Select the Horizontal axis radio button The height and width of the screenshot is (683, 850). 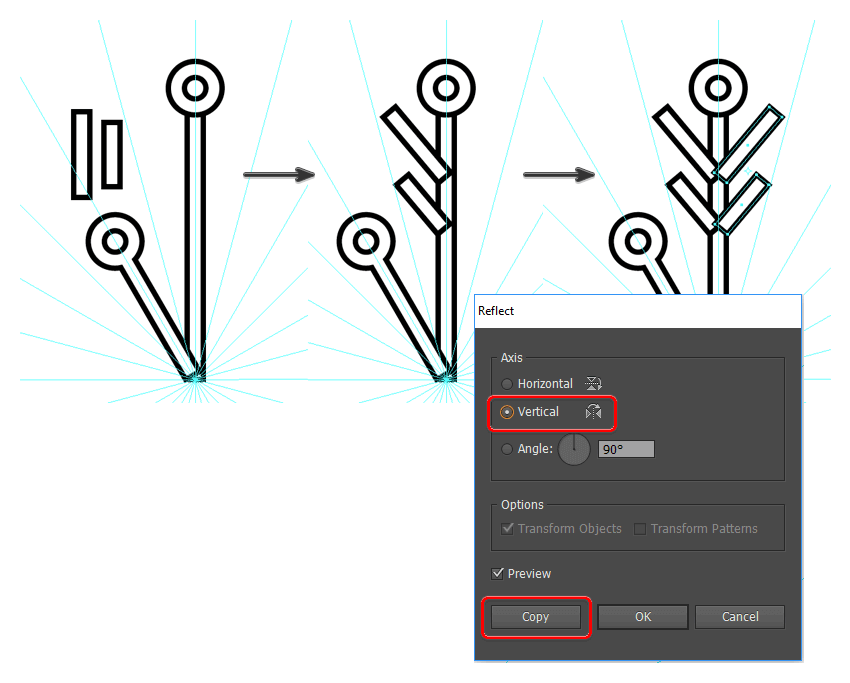507,384
